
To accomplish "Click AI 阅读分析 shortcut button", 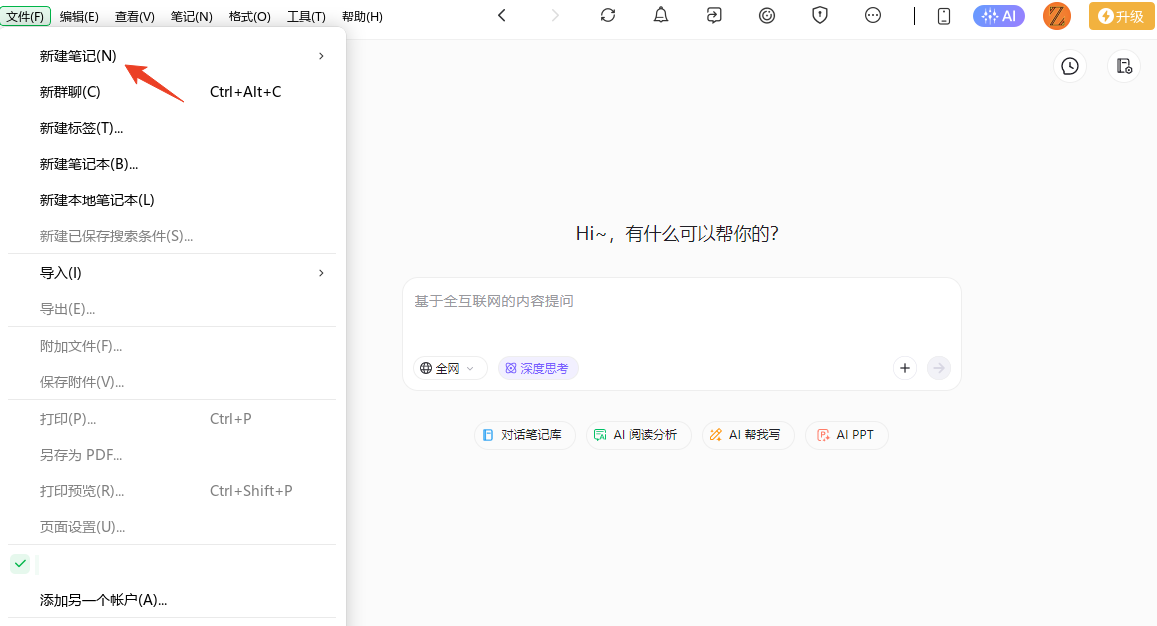I will (x=638, y=435).
